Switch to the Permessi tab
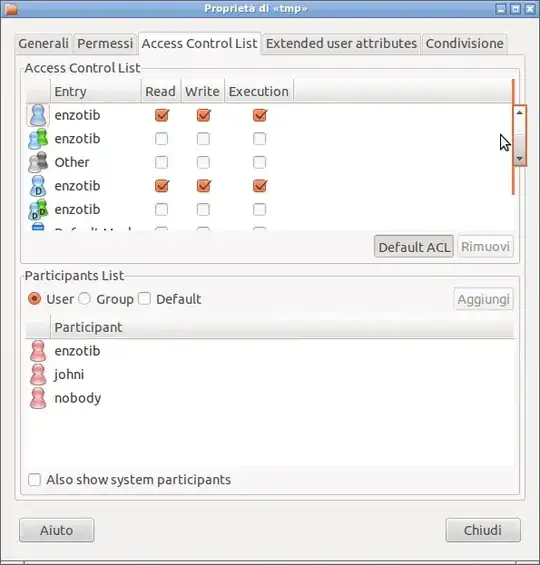The width and height of the screenshot is (540, 565). pyautogui.click(x=105, y=44)
